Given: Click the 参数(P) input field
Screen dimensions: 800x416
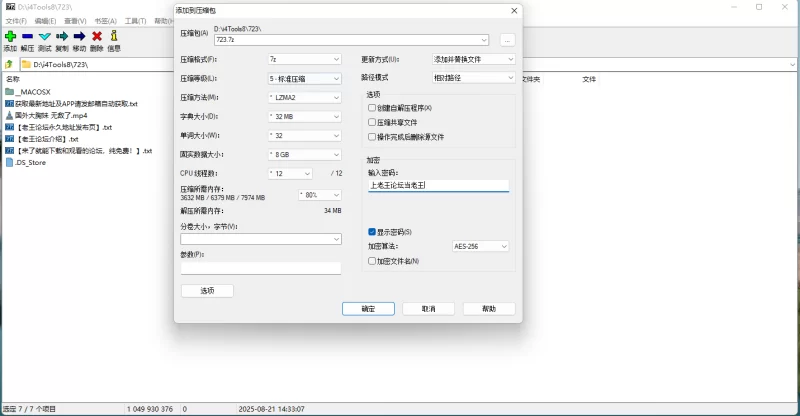Looking at the screenshot, I should coord(261,268).
